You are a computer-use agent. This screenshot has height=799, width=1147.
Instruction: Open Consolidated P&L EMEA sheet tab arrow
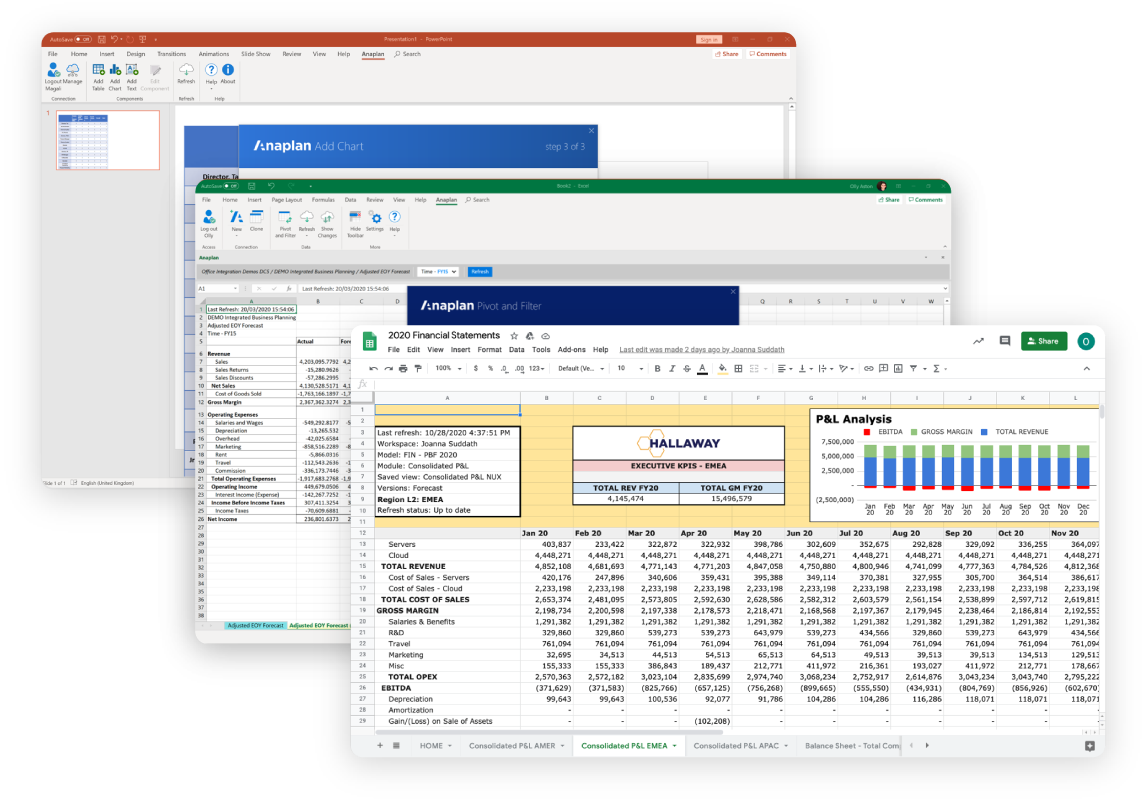coord(674,746)
